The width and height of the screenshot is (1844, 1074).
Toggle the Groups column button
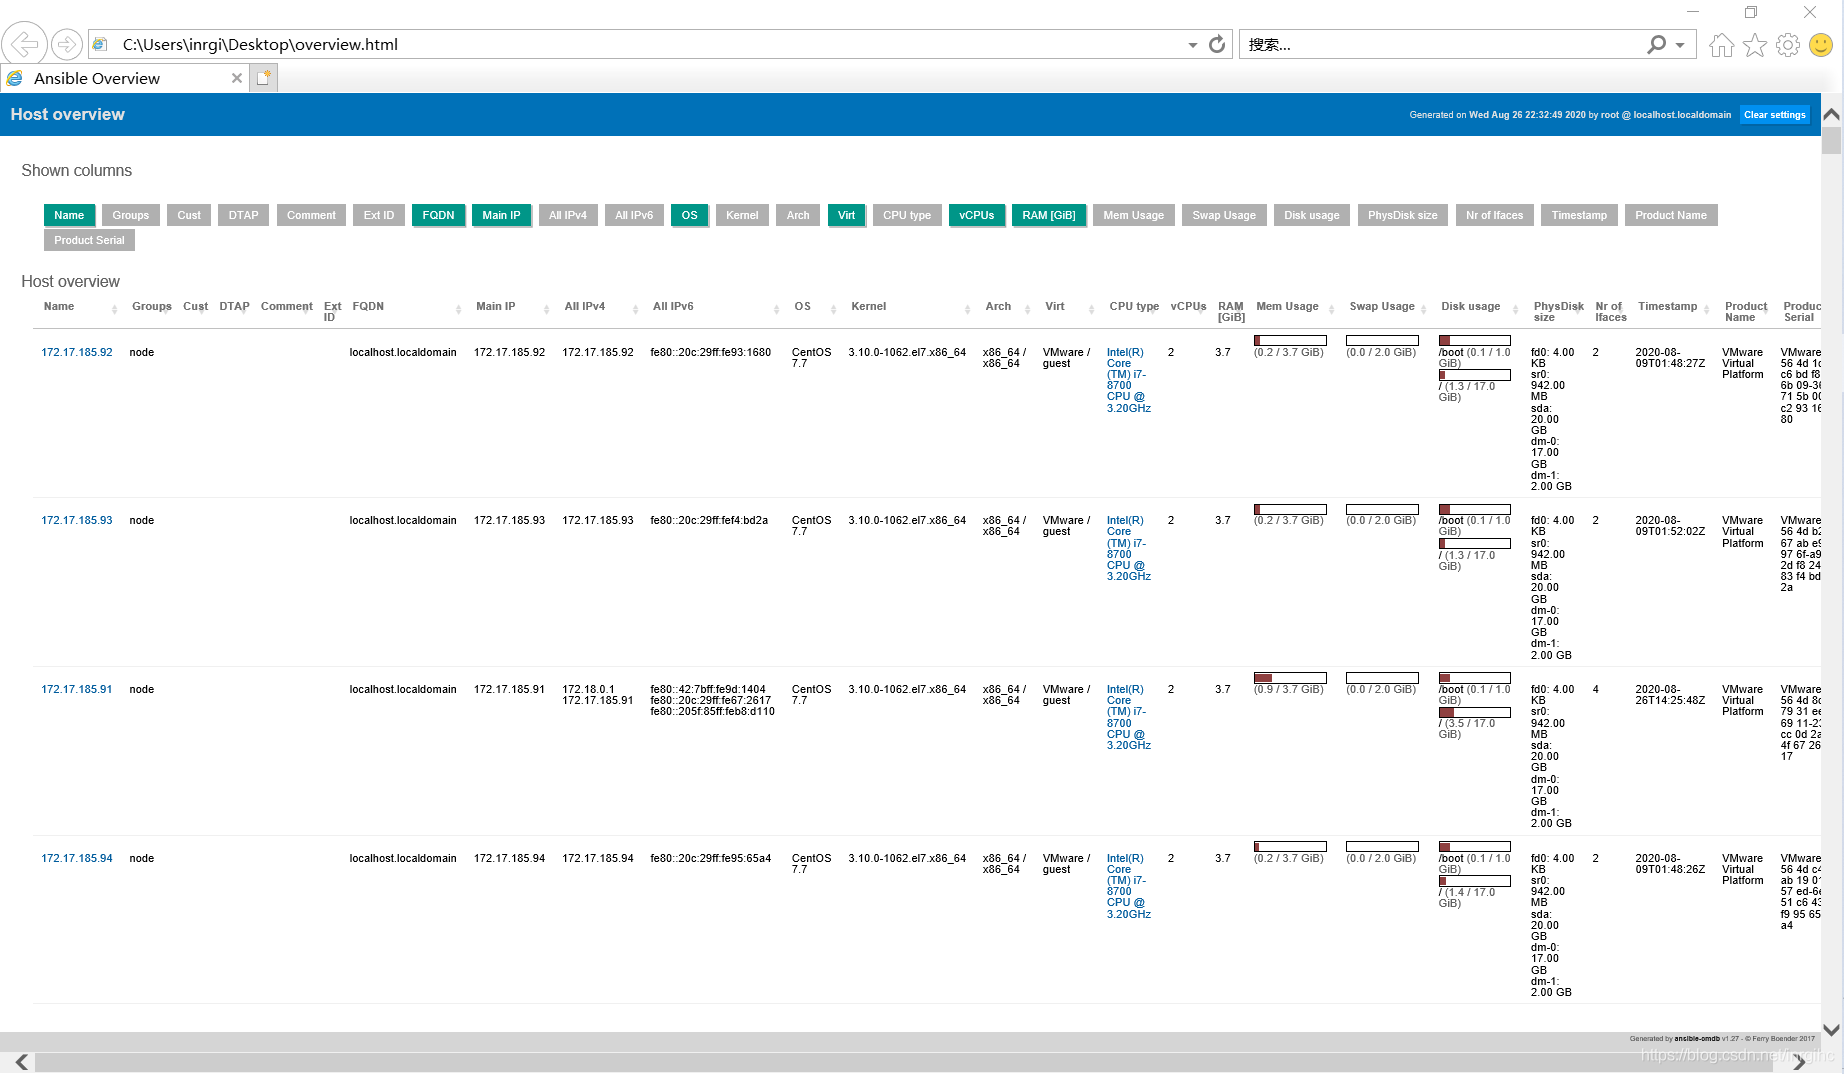(130, 215)
